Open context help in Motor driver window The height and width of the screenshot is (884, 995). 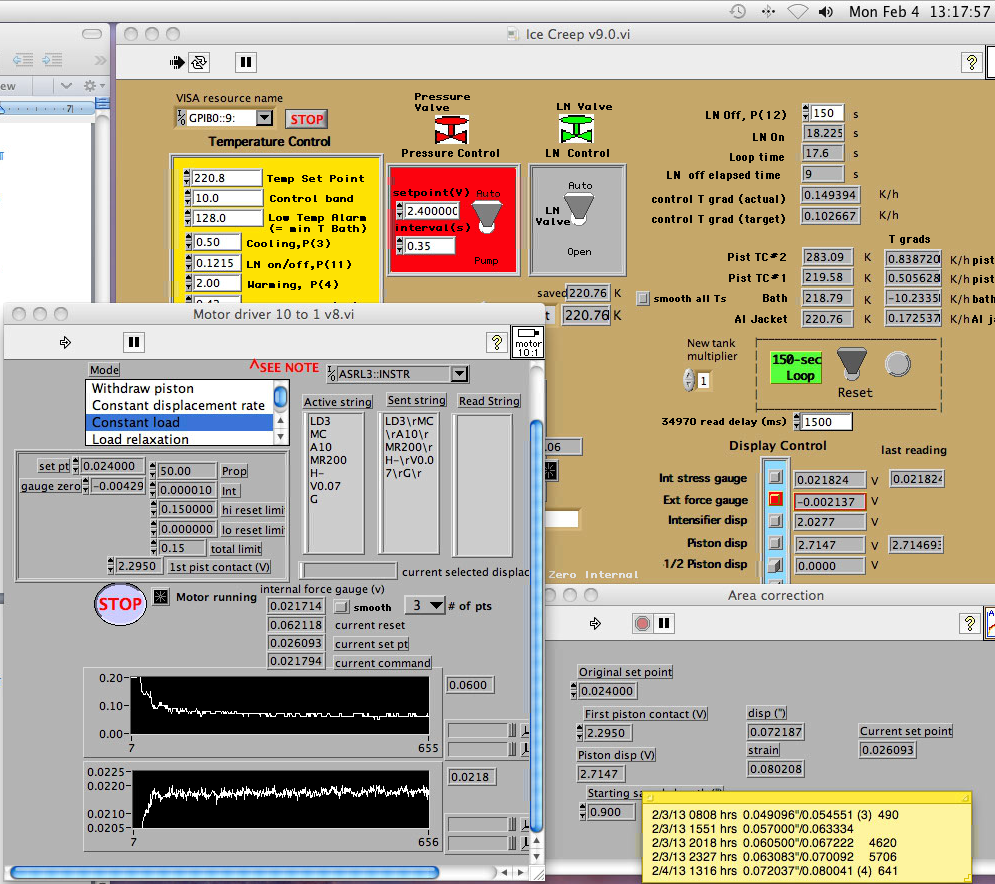pos(495,342)
